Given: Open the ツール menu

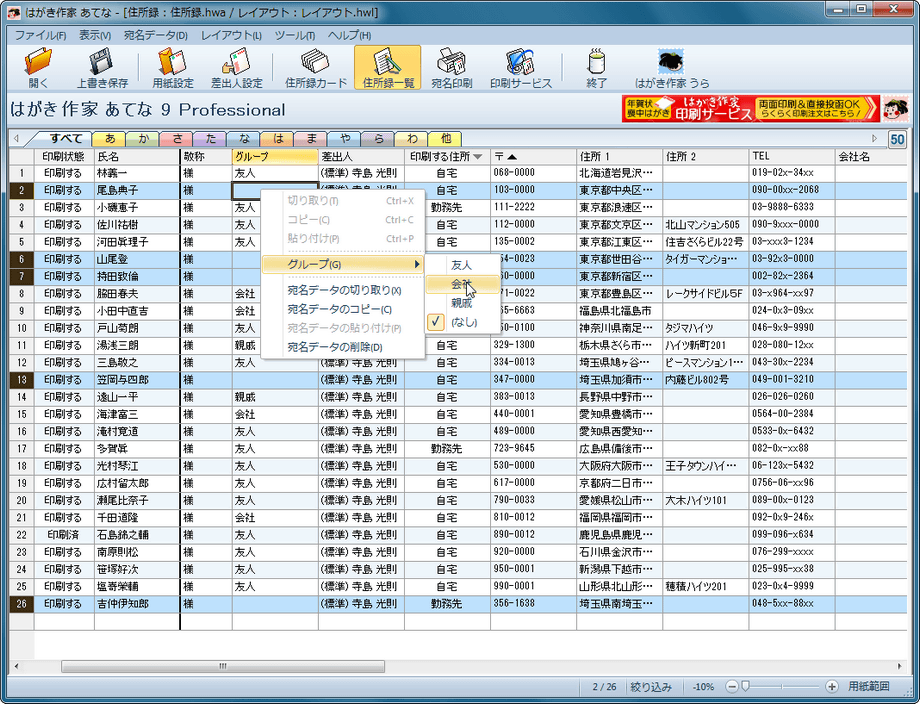Looking at the screenshot, I should coord(295,35).
